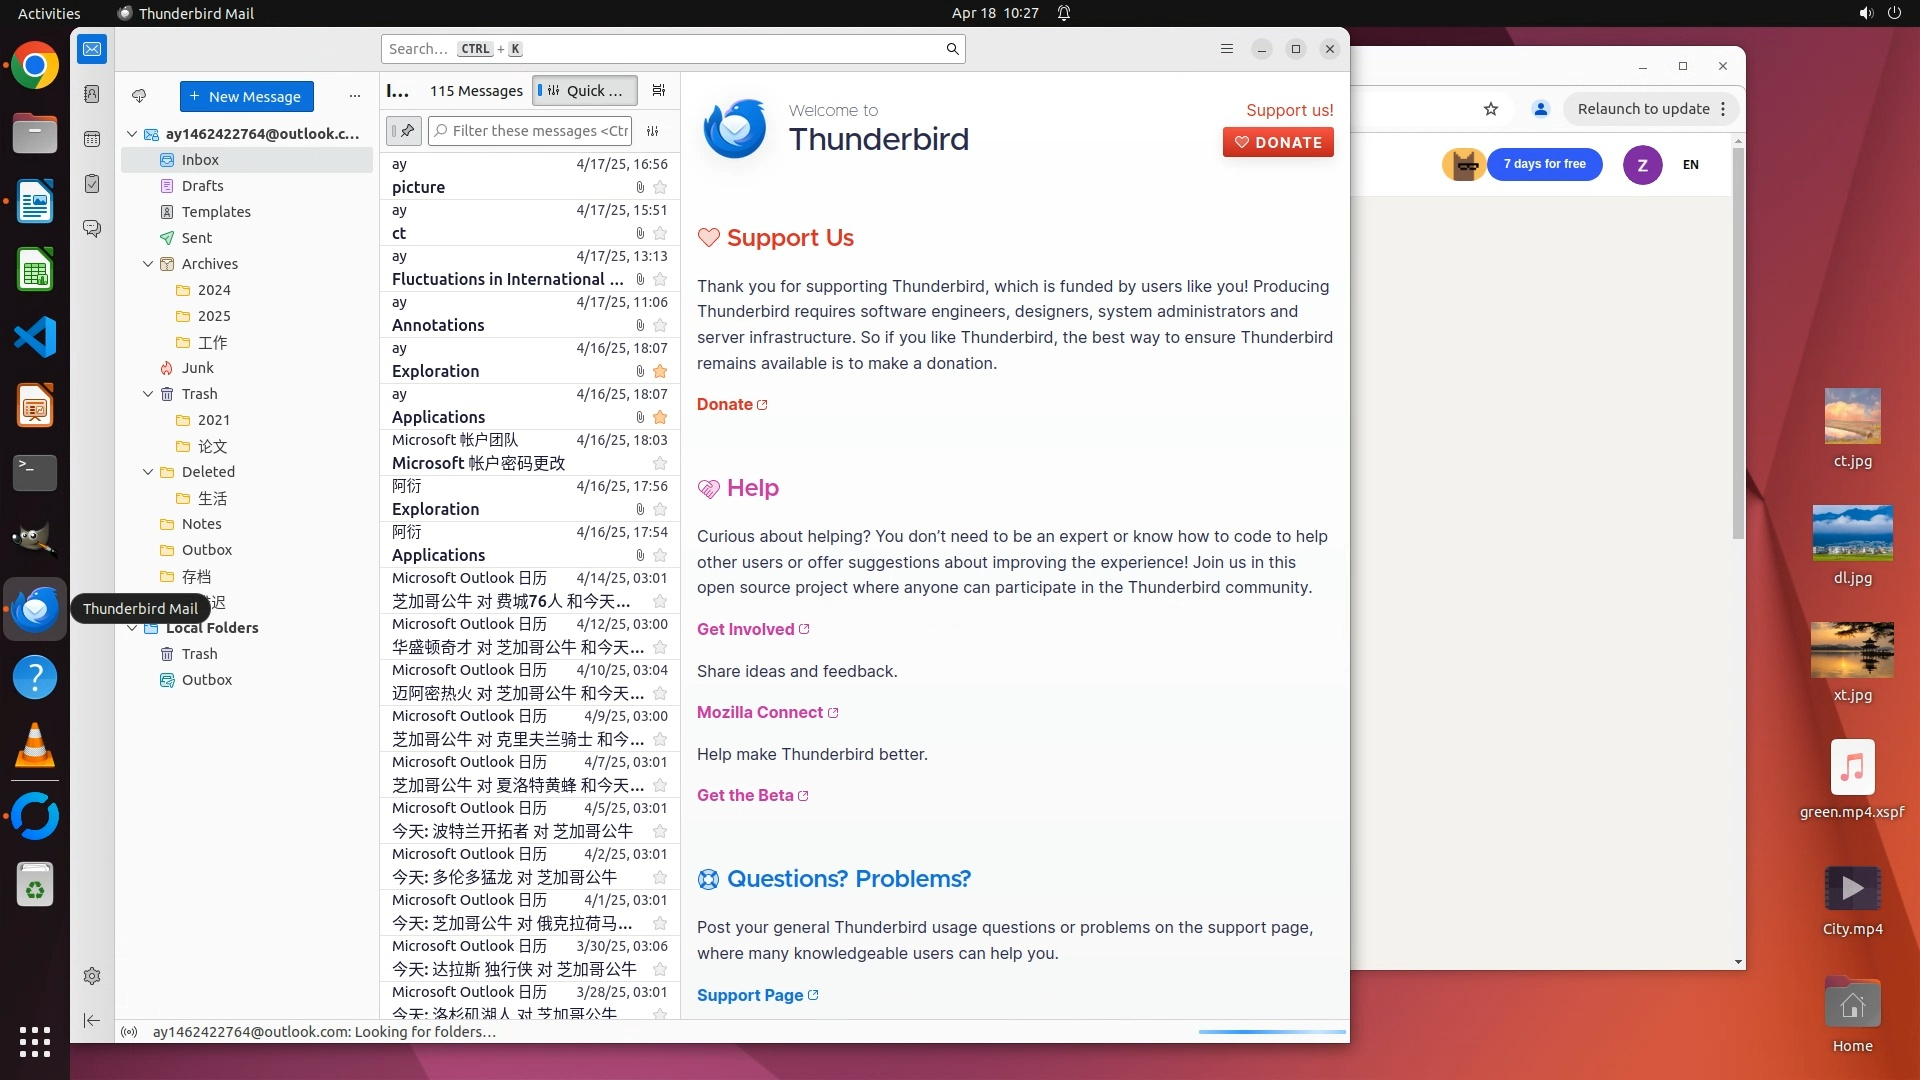Click the New Message button

[x=246, y=96]
